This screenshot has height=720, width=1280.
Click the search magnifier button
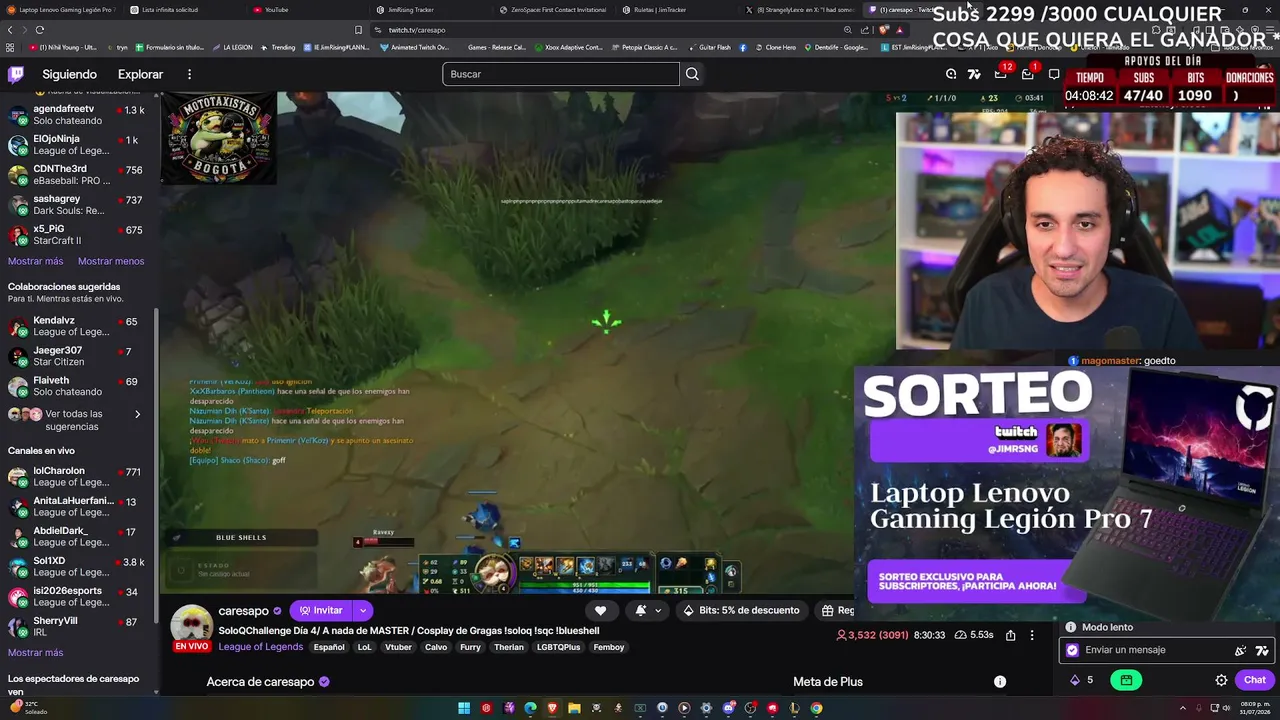click(692, 74)
